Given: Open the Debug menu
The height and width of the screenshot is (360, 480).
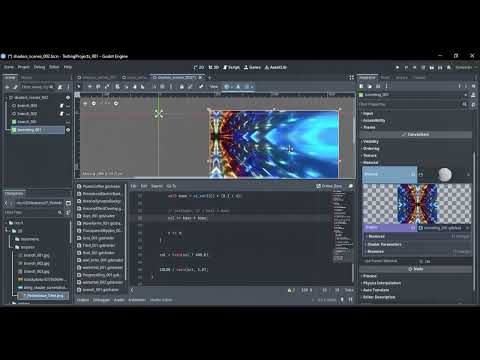Looking at the screenshot, I should 39,67.
